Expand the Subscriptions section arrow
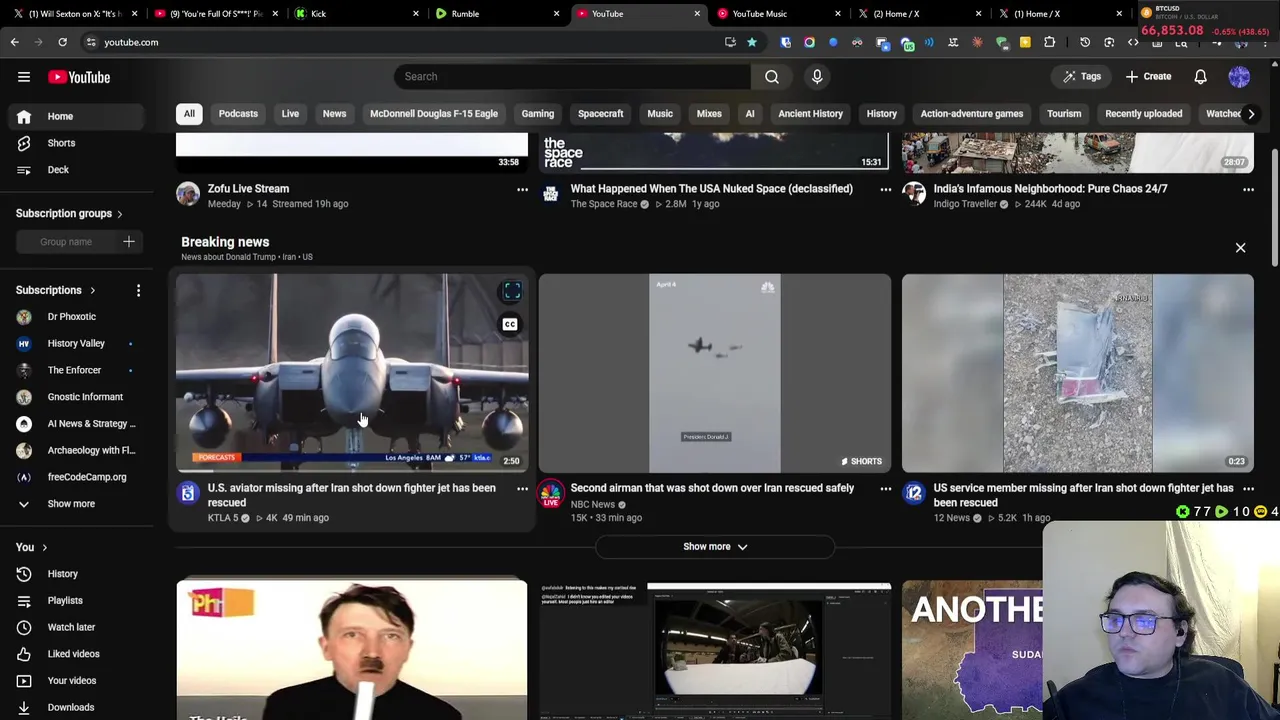1280x720 pixels. (92, 291)
